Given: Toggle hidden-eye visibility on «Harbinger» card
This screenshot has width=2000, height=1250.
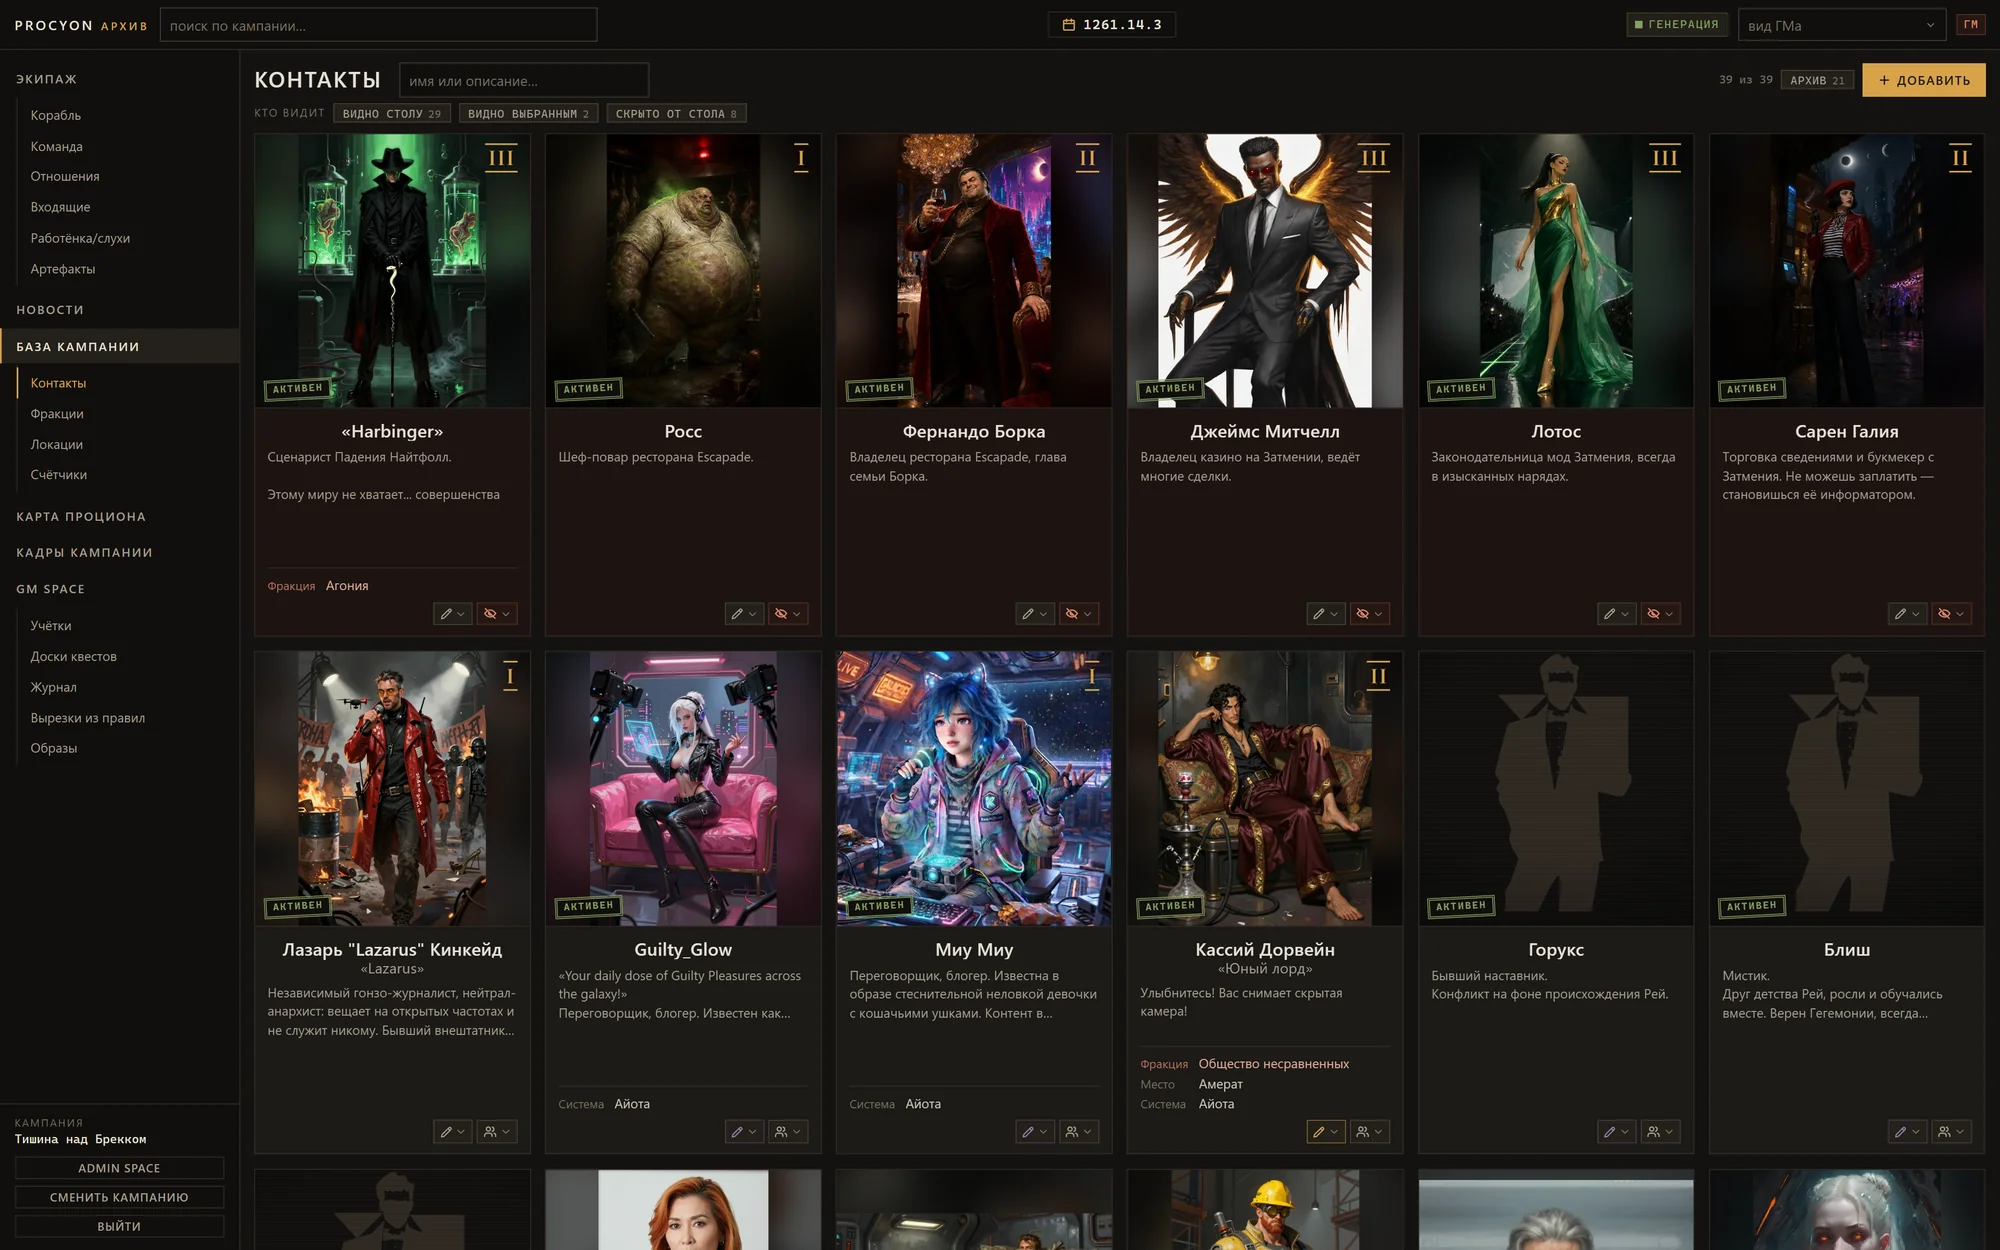Looking at the screenshot, I should click(x=497, y=614).
